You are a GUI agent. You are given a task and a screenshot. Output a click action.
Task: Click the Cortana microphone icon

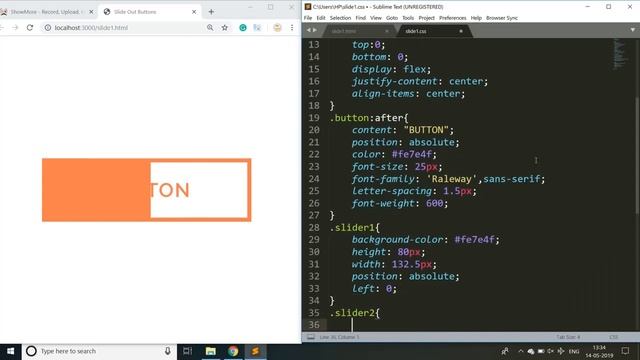coord(167,351)
